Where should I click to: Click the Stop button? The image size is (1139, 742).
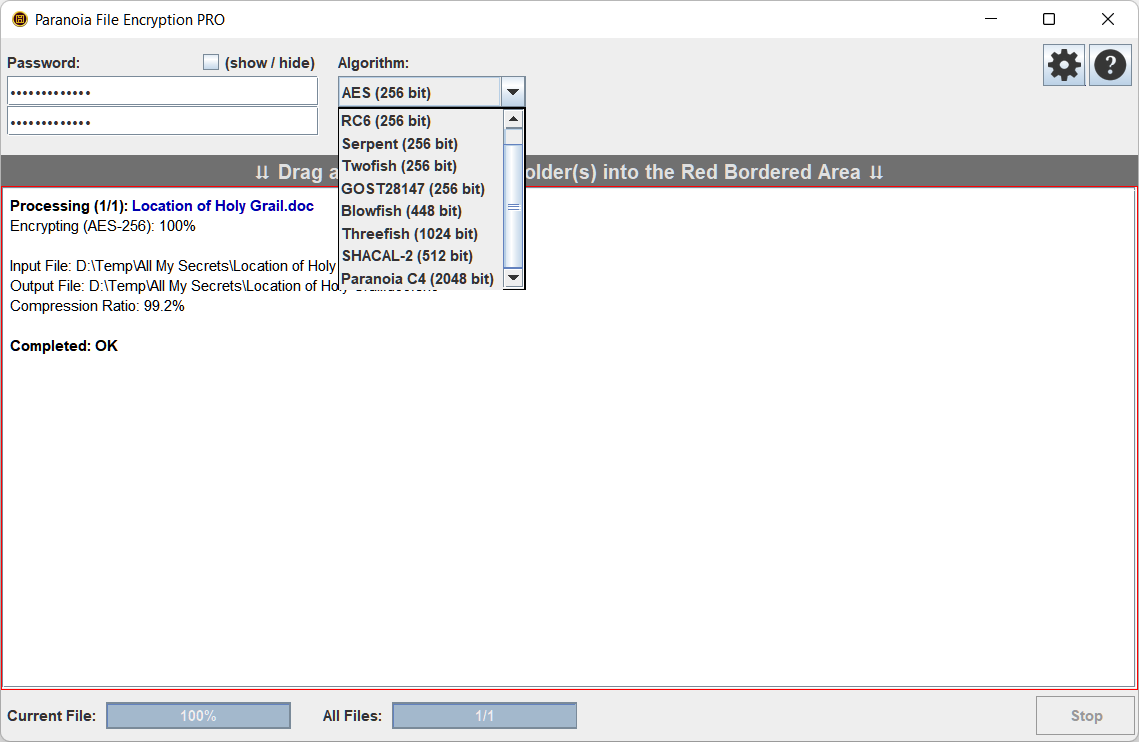(x=1085, y=715)
